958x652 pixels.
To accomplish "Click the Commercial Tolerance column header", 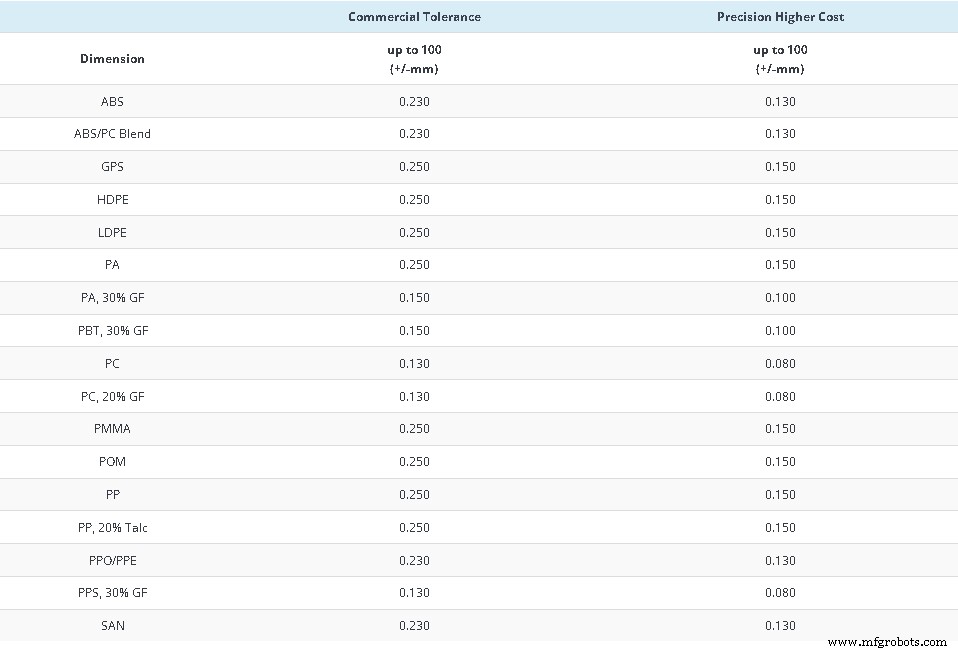I will click(x=414, y=17).
